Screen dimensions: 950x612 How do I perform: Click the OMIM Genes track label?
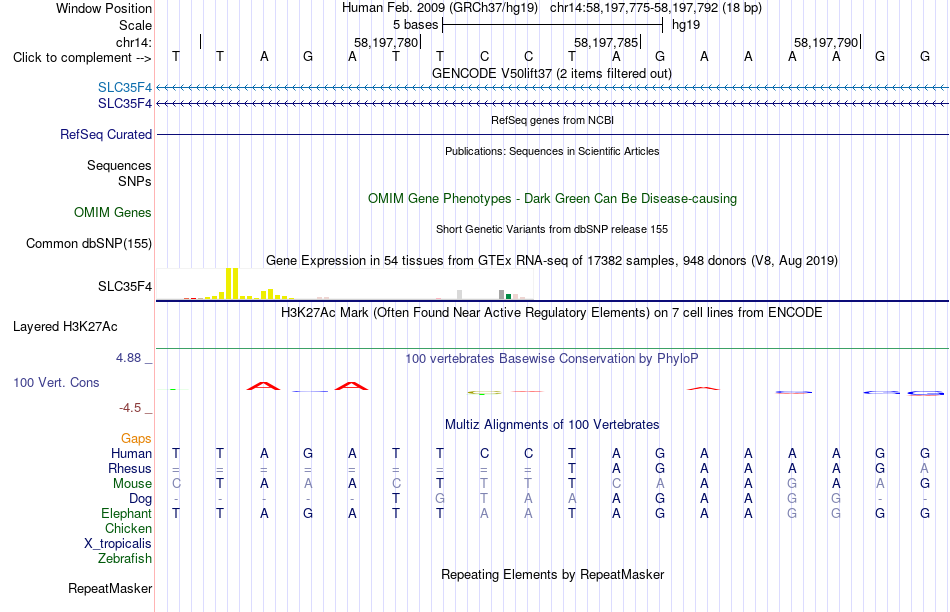[113, 213]
